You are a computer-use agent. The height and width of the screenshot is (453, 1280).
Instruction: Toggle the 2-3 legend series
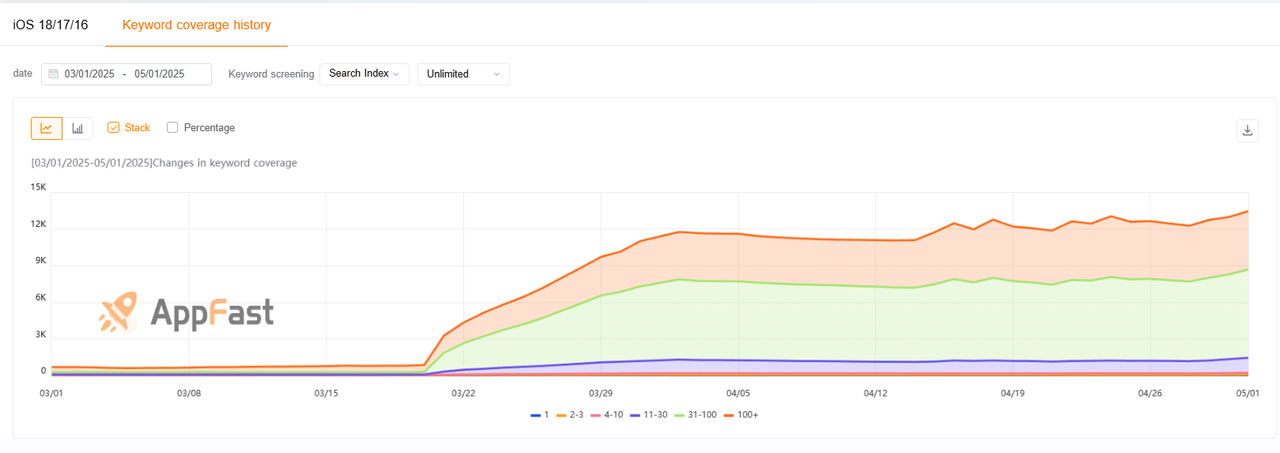point(568,414)
